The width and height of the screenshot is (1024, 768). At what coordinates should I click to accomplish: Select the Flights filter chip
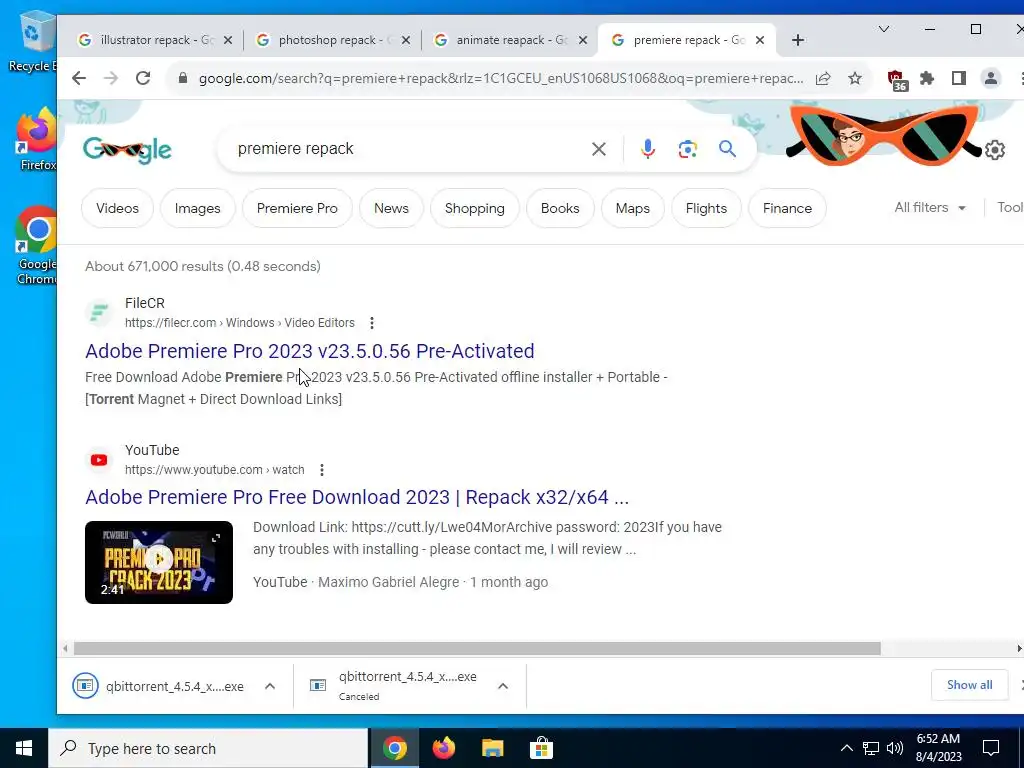click(x=706, y=208)
